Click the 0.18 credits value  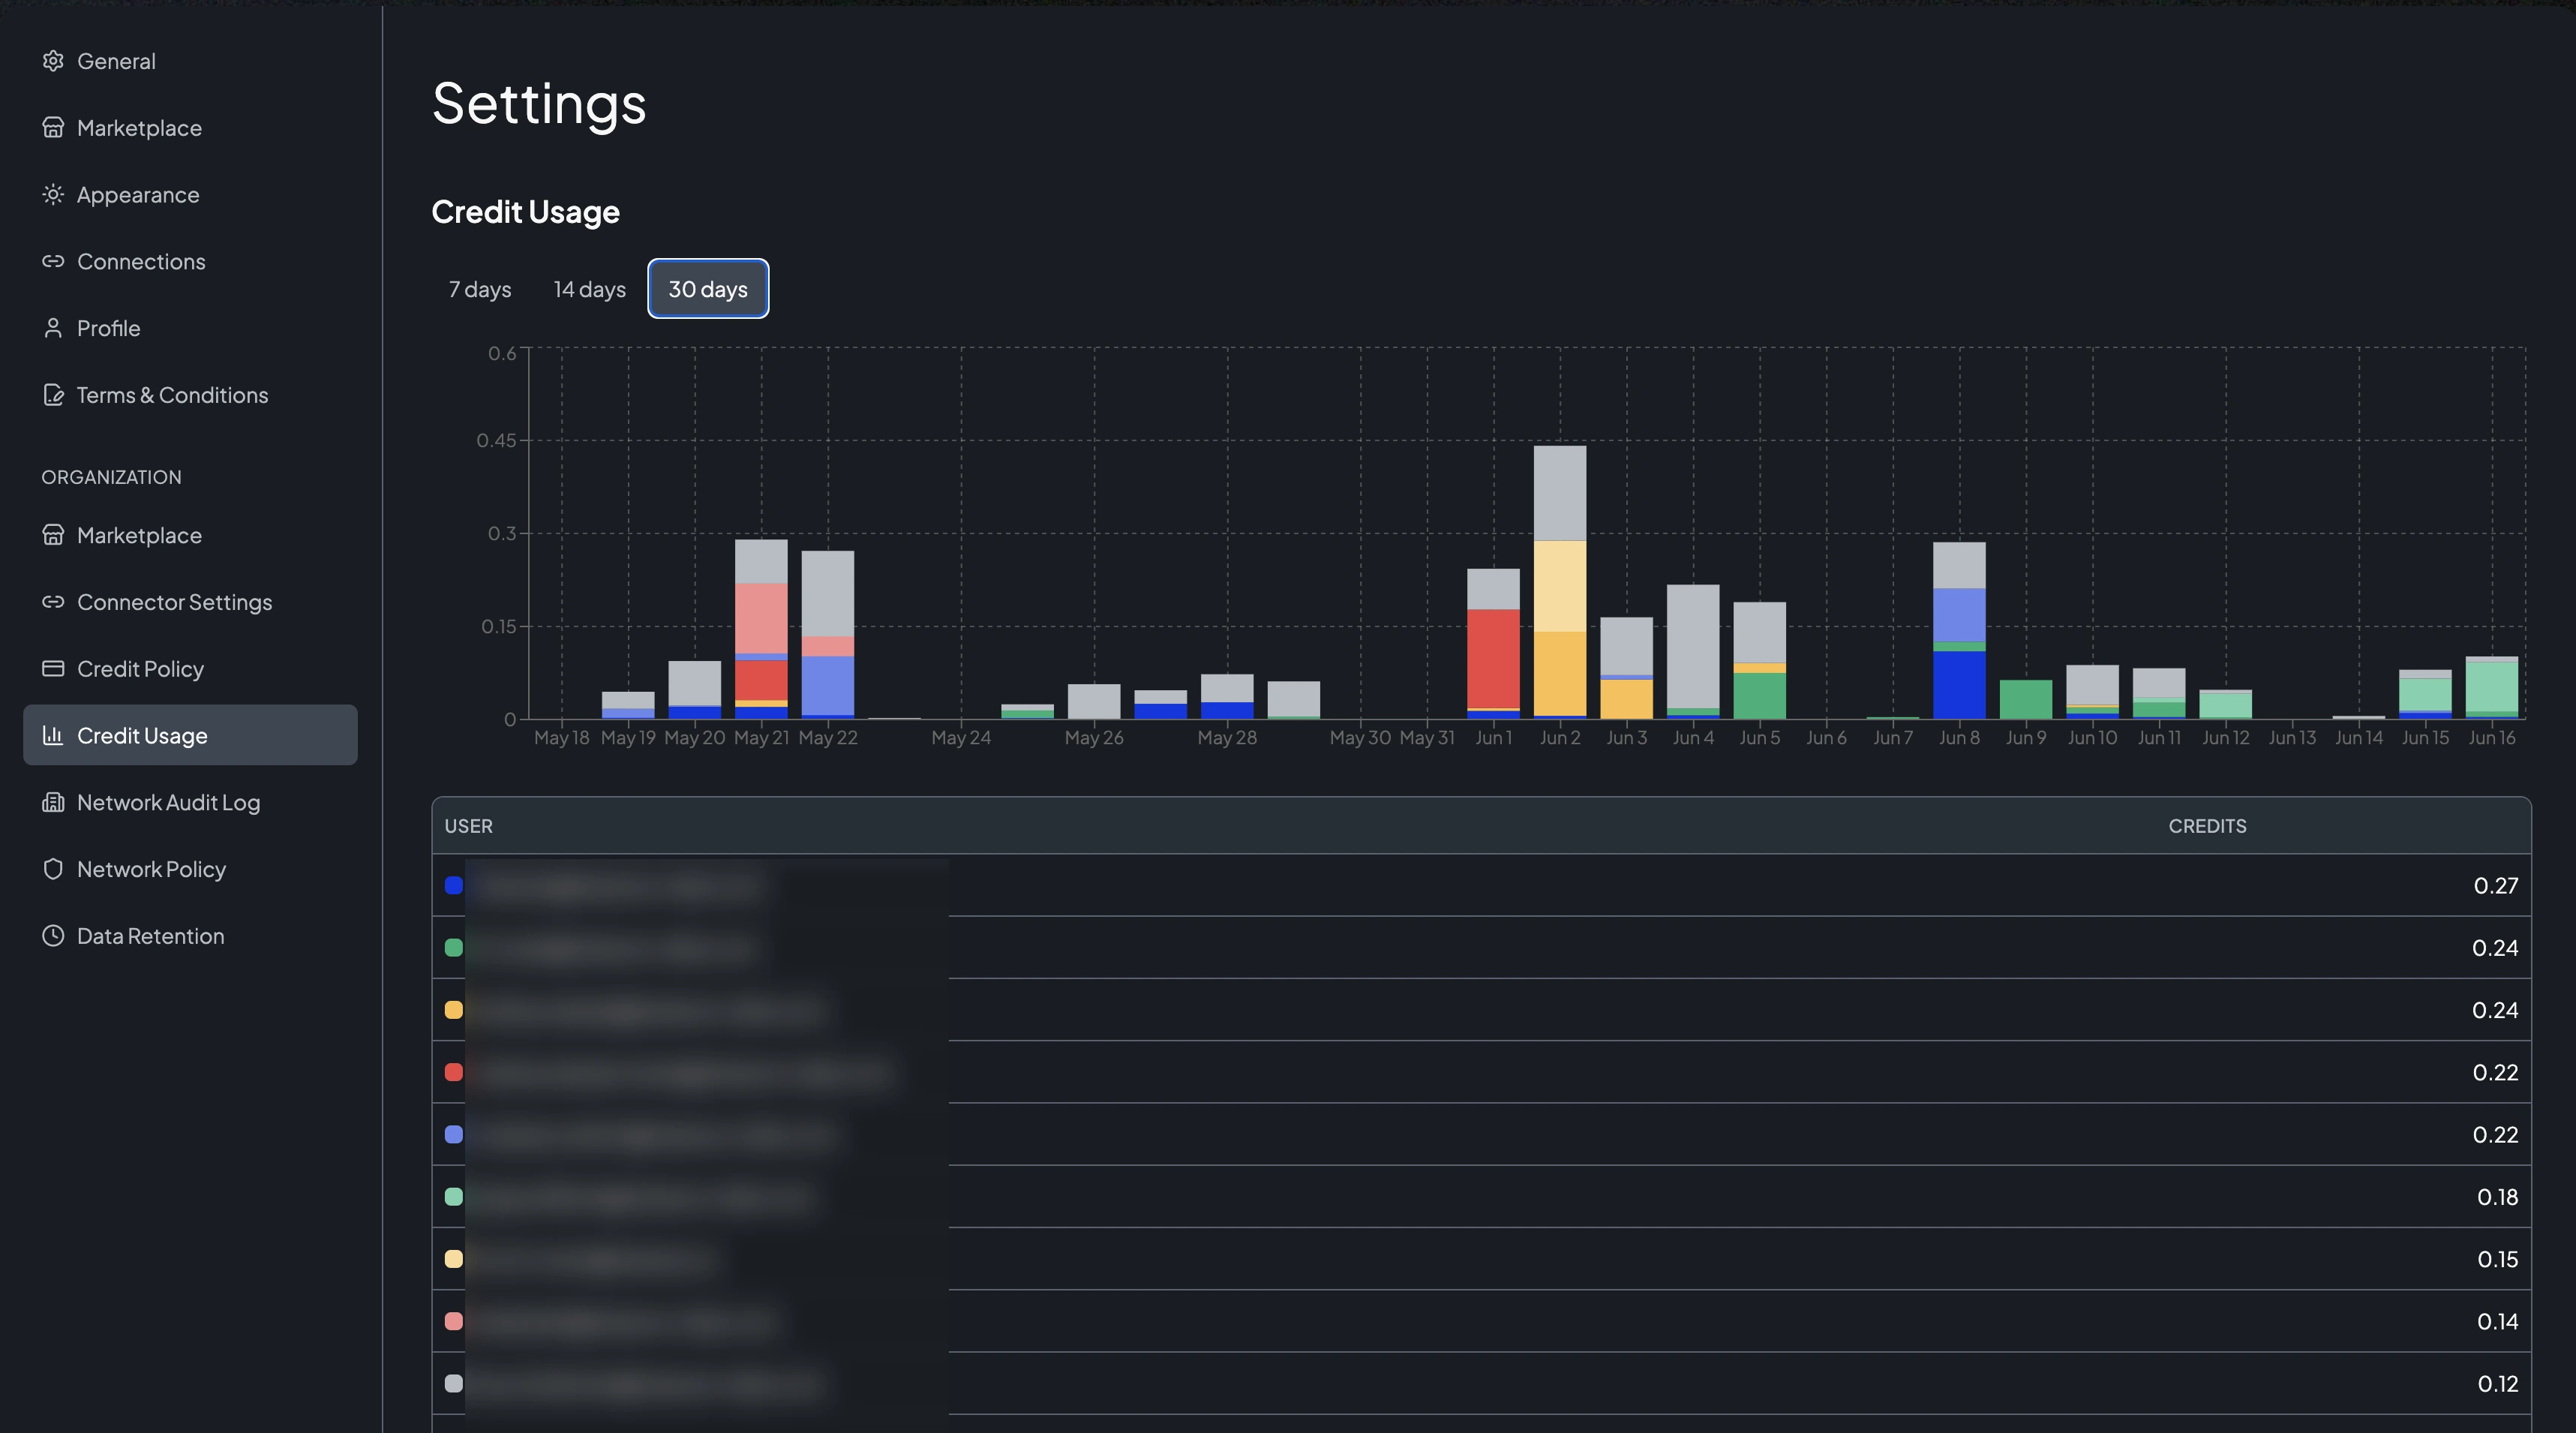(2497, 1196)
